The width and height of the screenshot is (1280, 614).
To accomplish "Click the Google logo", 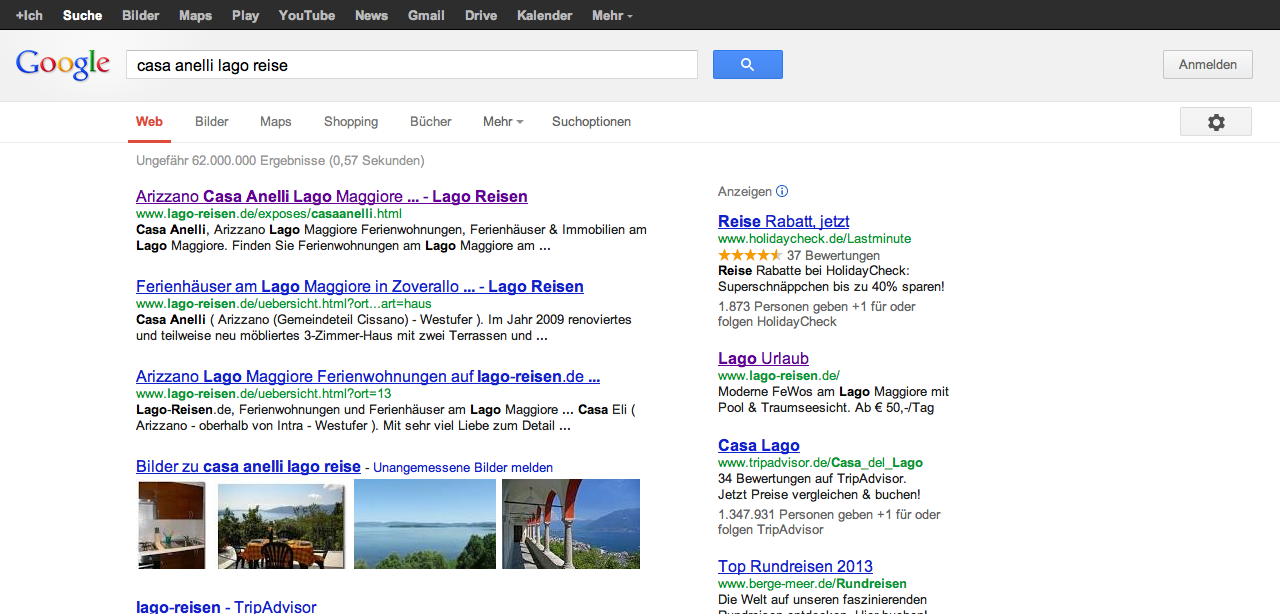I will (x=62, y=64).
